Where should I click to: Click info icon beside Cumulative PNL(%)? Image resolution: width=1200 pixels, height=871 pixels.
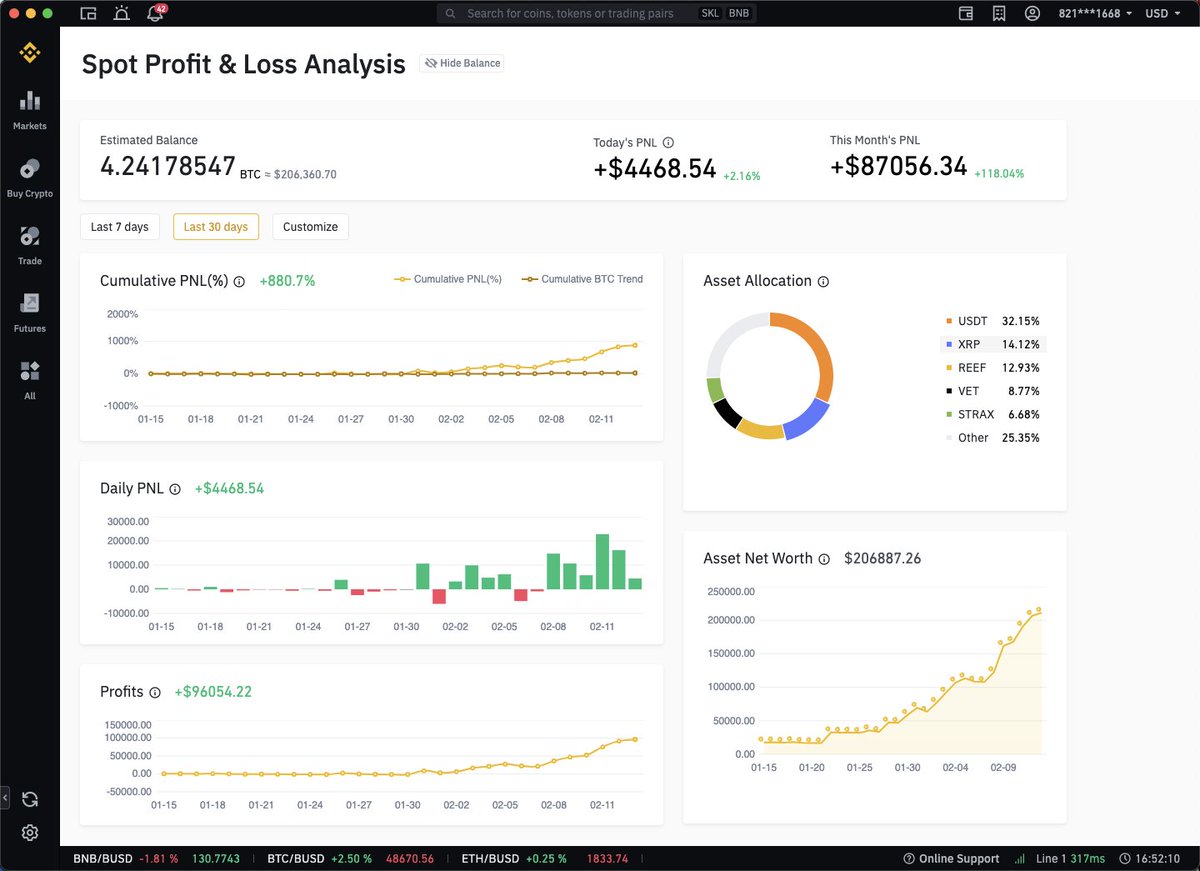click(239, 282)
